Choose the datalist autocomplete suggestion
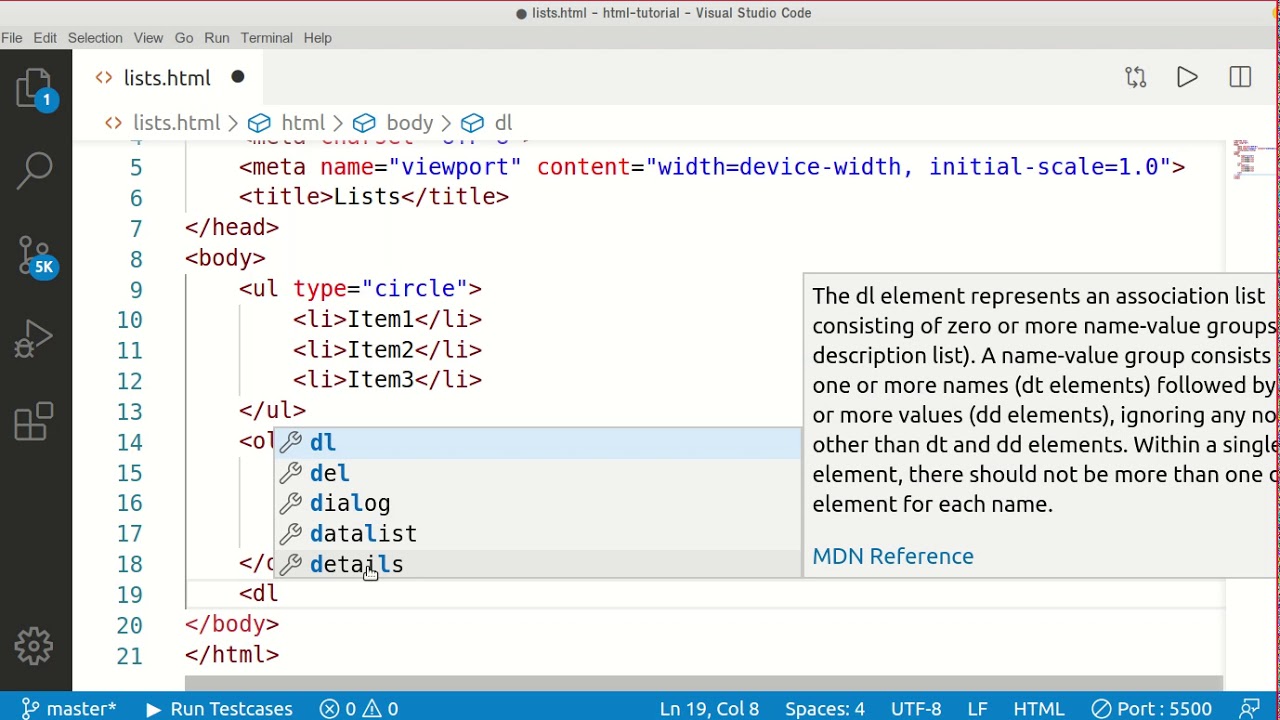This screenshot has height=720, width=1280. coord(538,534)
